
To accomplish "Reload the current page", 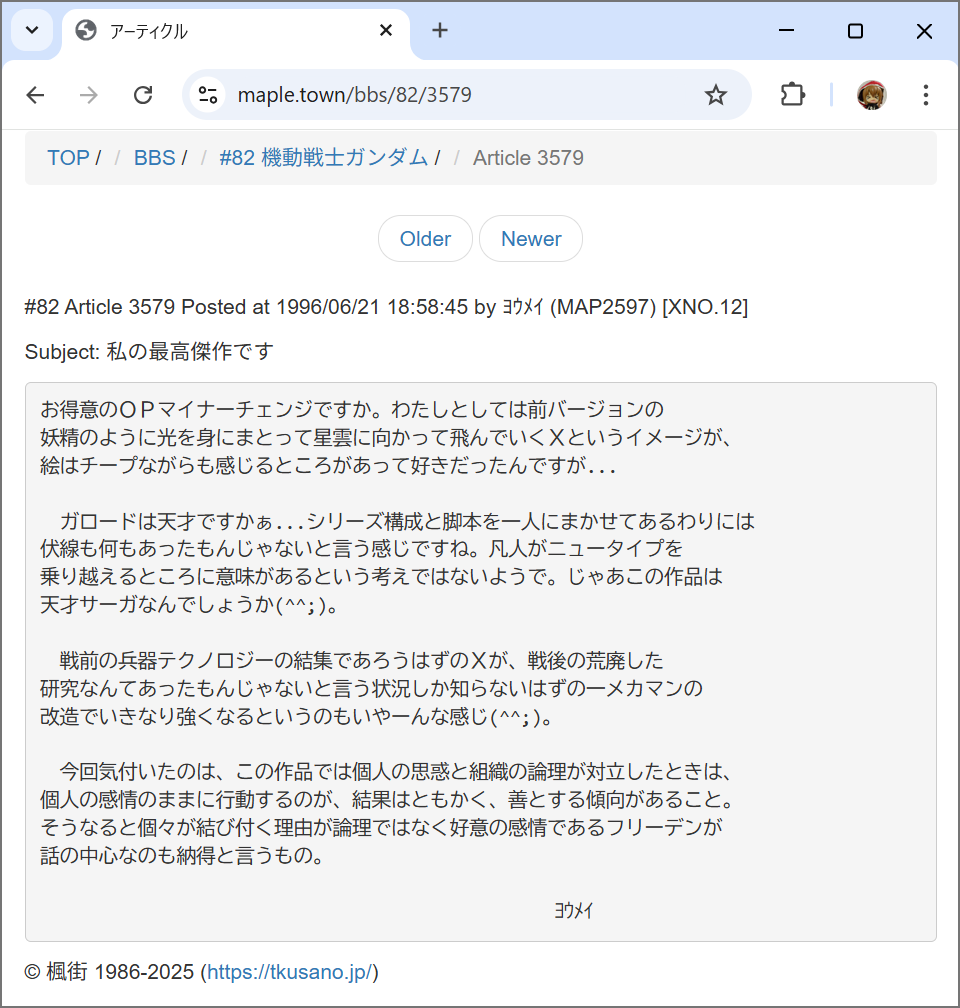I will [143, 95].
